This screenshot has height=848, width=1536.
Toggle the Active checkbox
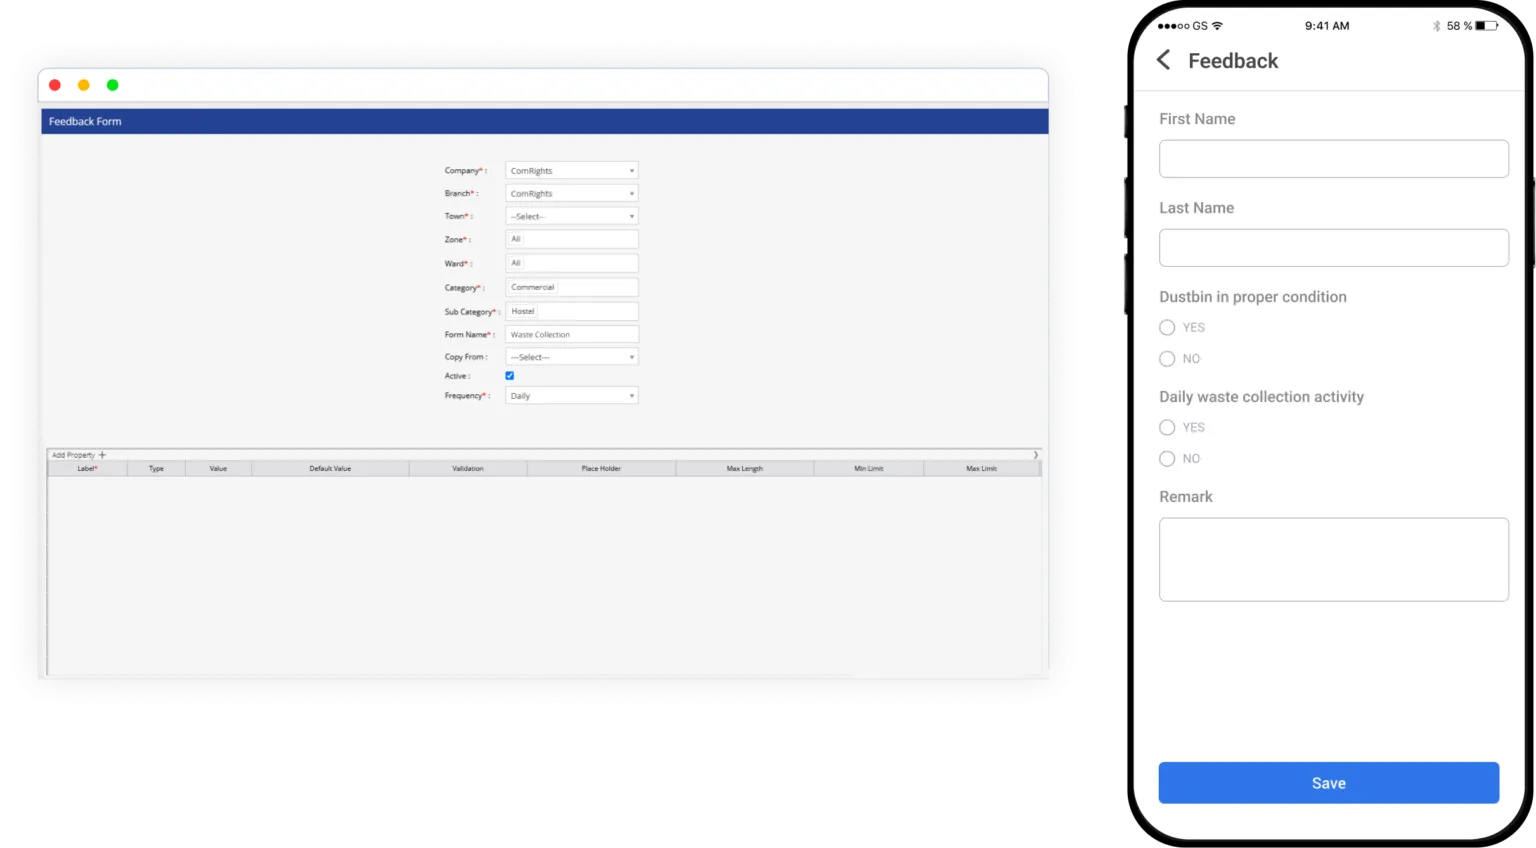[x=510, y=376]
